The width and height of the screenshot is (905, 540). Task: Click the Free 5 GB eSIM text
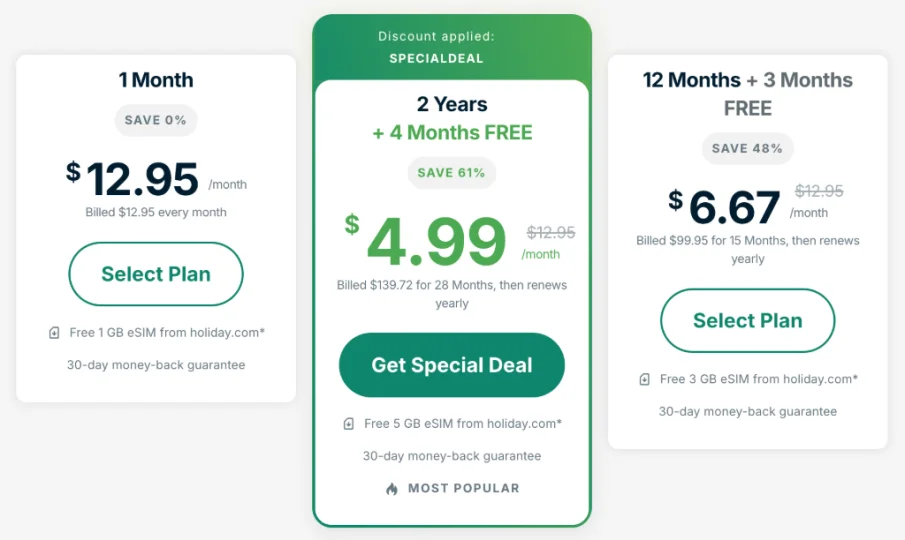[x=463, y=423]
